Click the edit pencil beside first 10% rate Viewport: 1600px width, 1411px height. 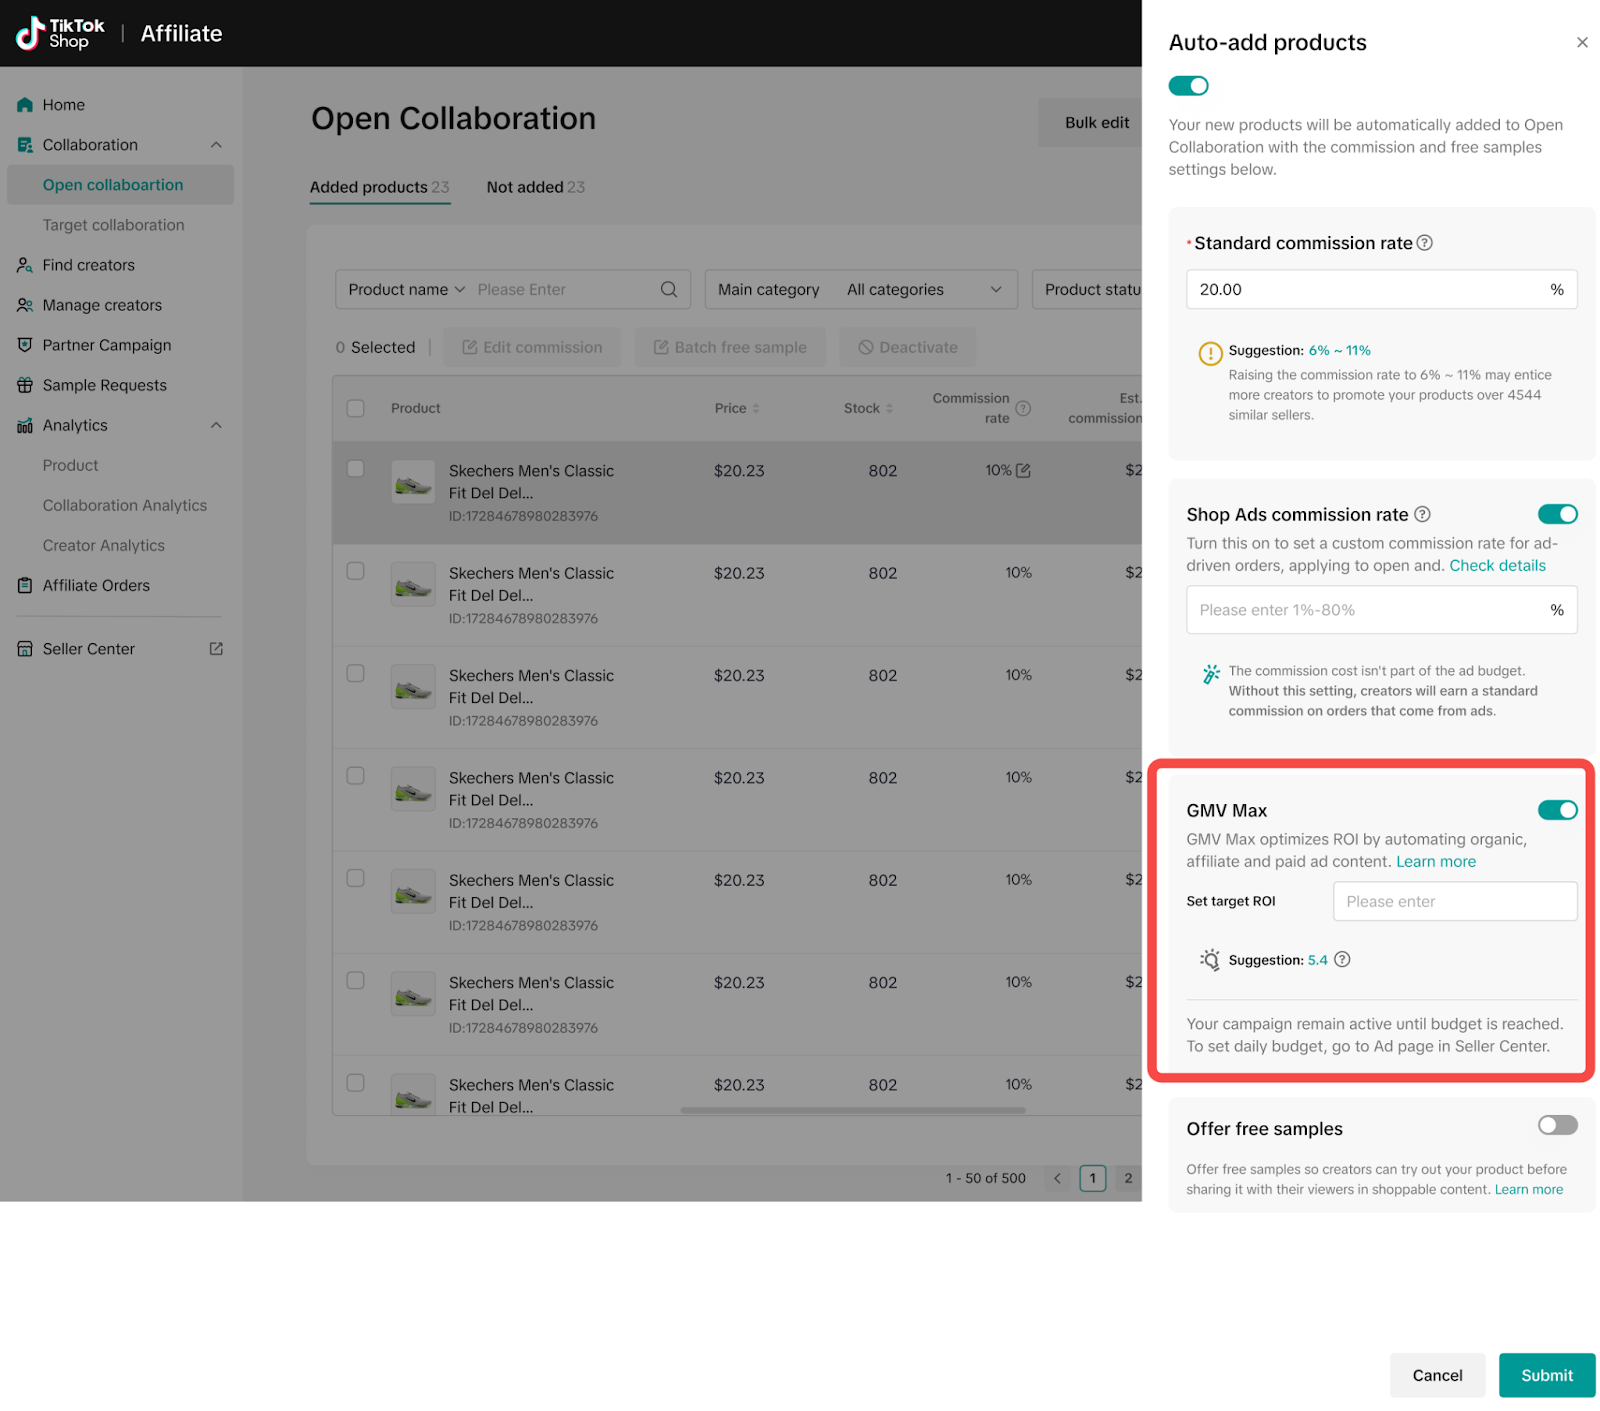1023,471
